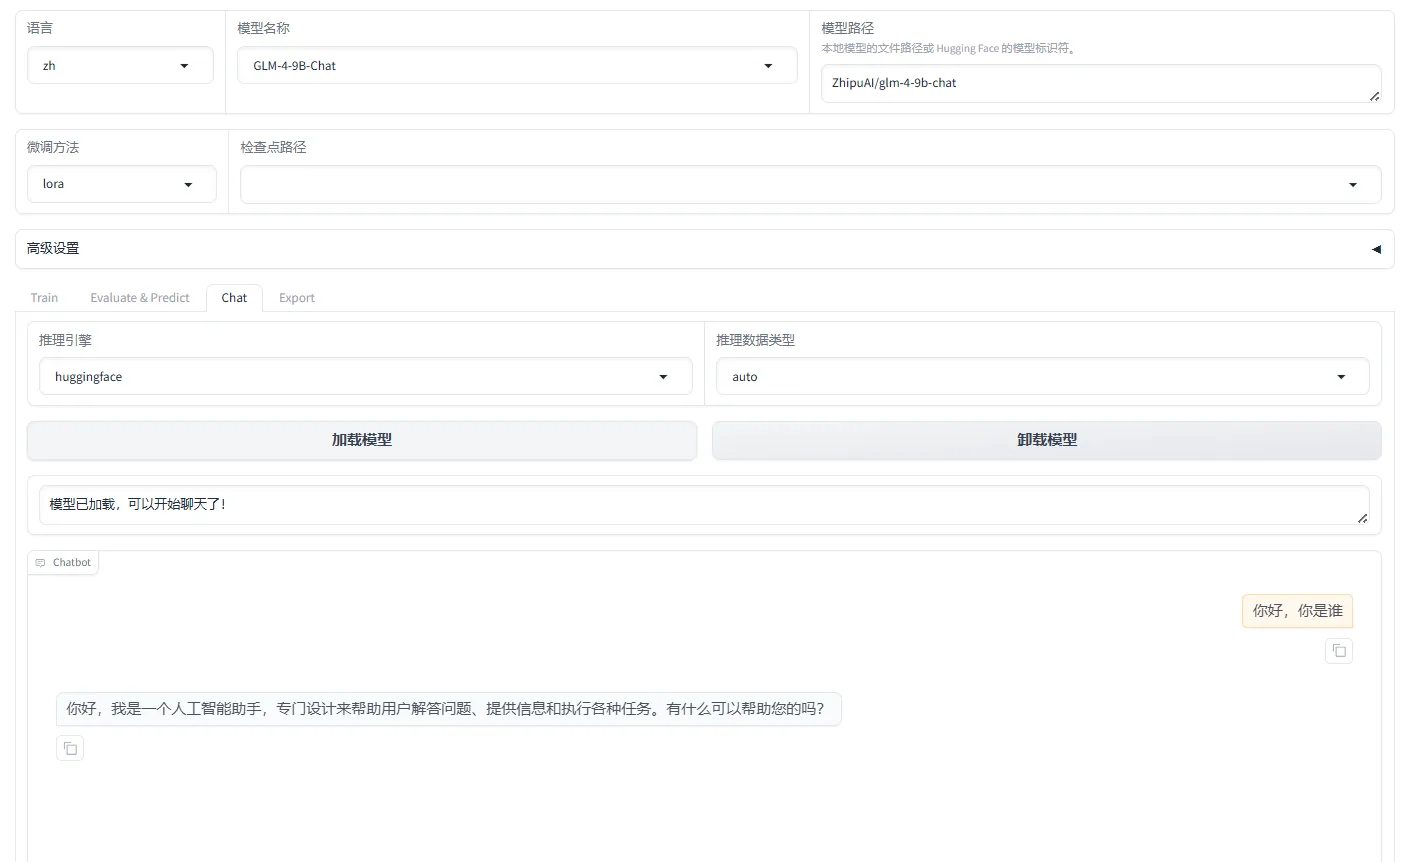Open the empty 检查点路径 dropdown

pyautogui.click(x=810, y=185)
